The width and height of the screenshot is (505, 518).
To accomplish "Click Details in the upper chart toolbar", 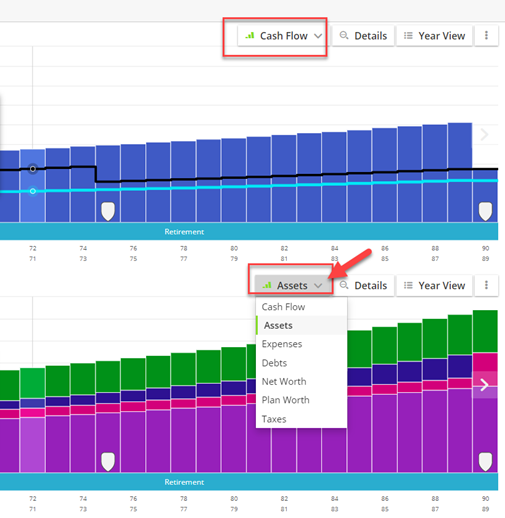I will [x=363, y=36].
